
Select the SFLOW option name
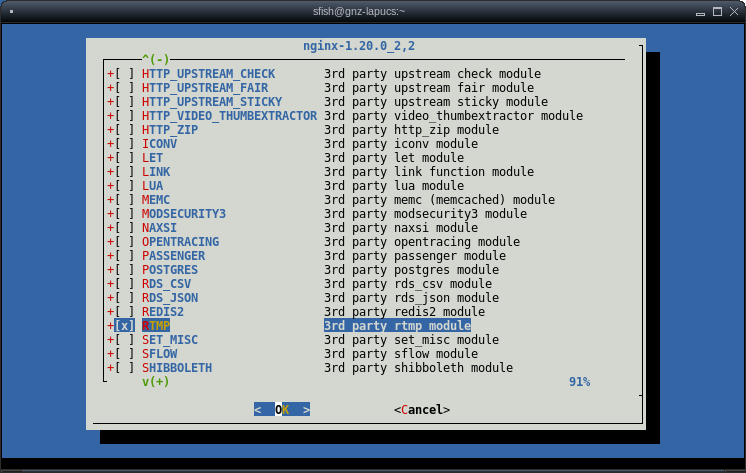click(159, 354)
